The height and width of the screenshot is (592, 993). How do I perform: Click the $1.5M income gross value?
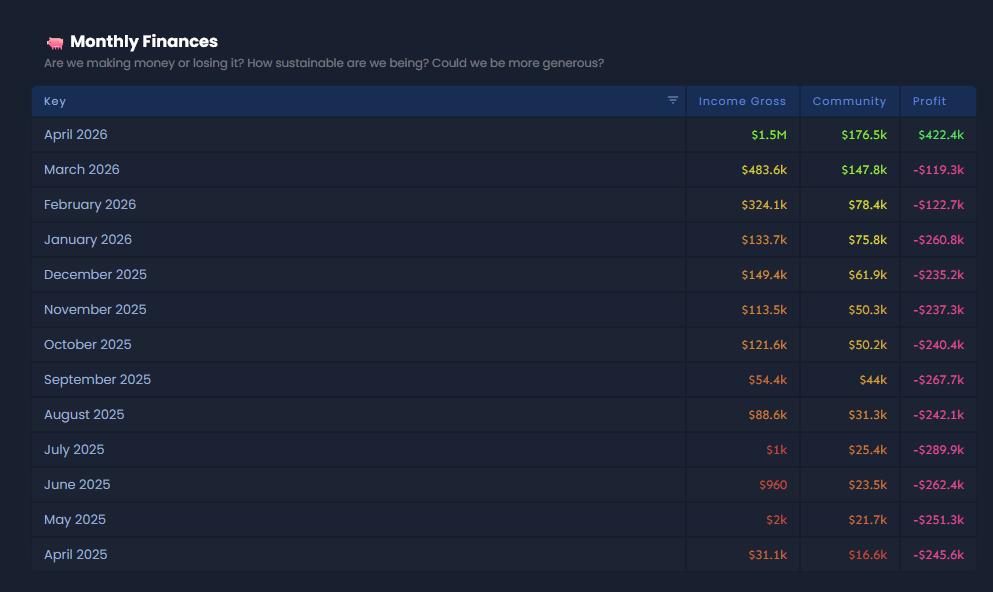click(769, 135)
